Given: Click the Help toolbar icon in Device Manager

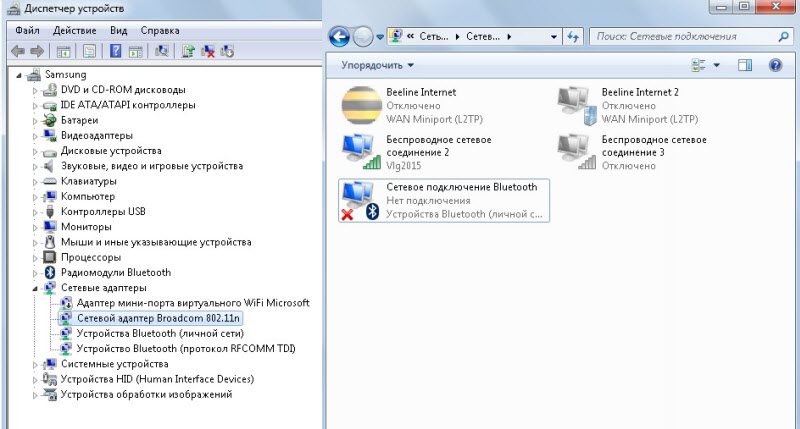Looking at the screenshot, I should 116,51.
